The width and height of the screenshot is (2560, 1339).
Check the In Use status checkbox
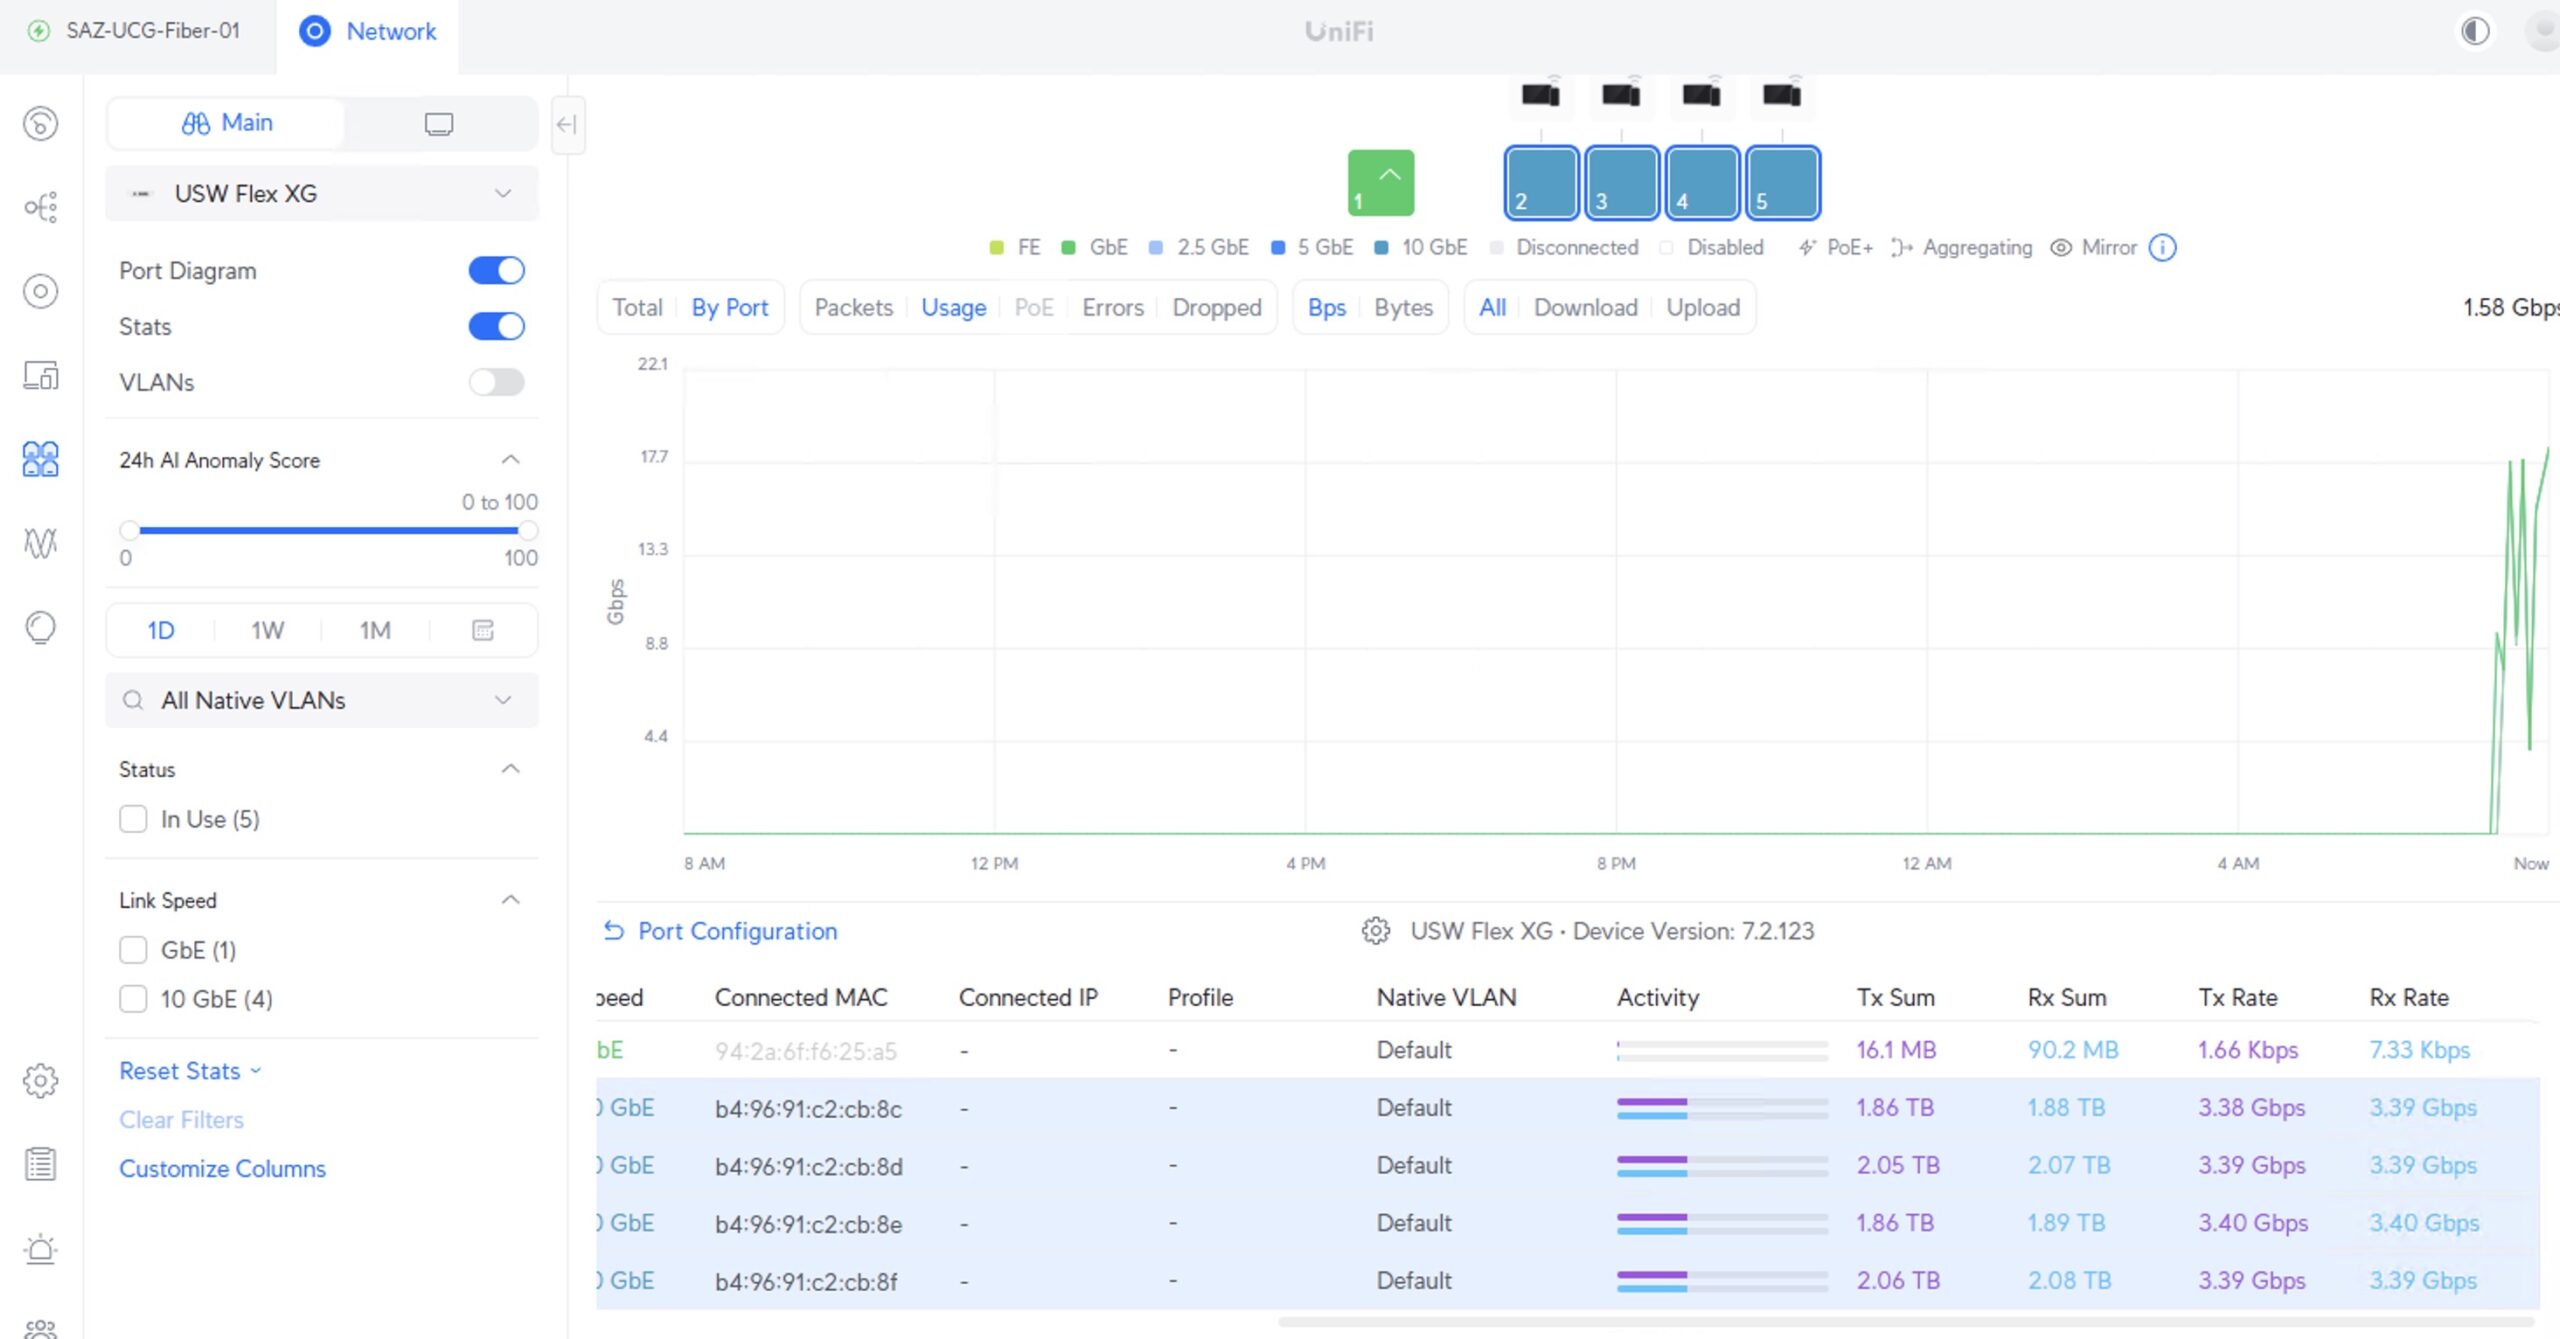tap(133, 819)
